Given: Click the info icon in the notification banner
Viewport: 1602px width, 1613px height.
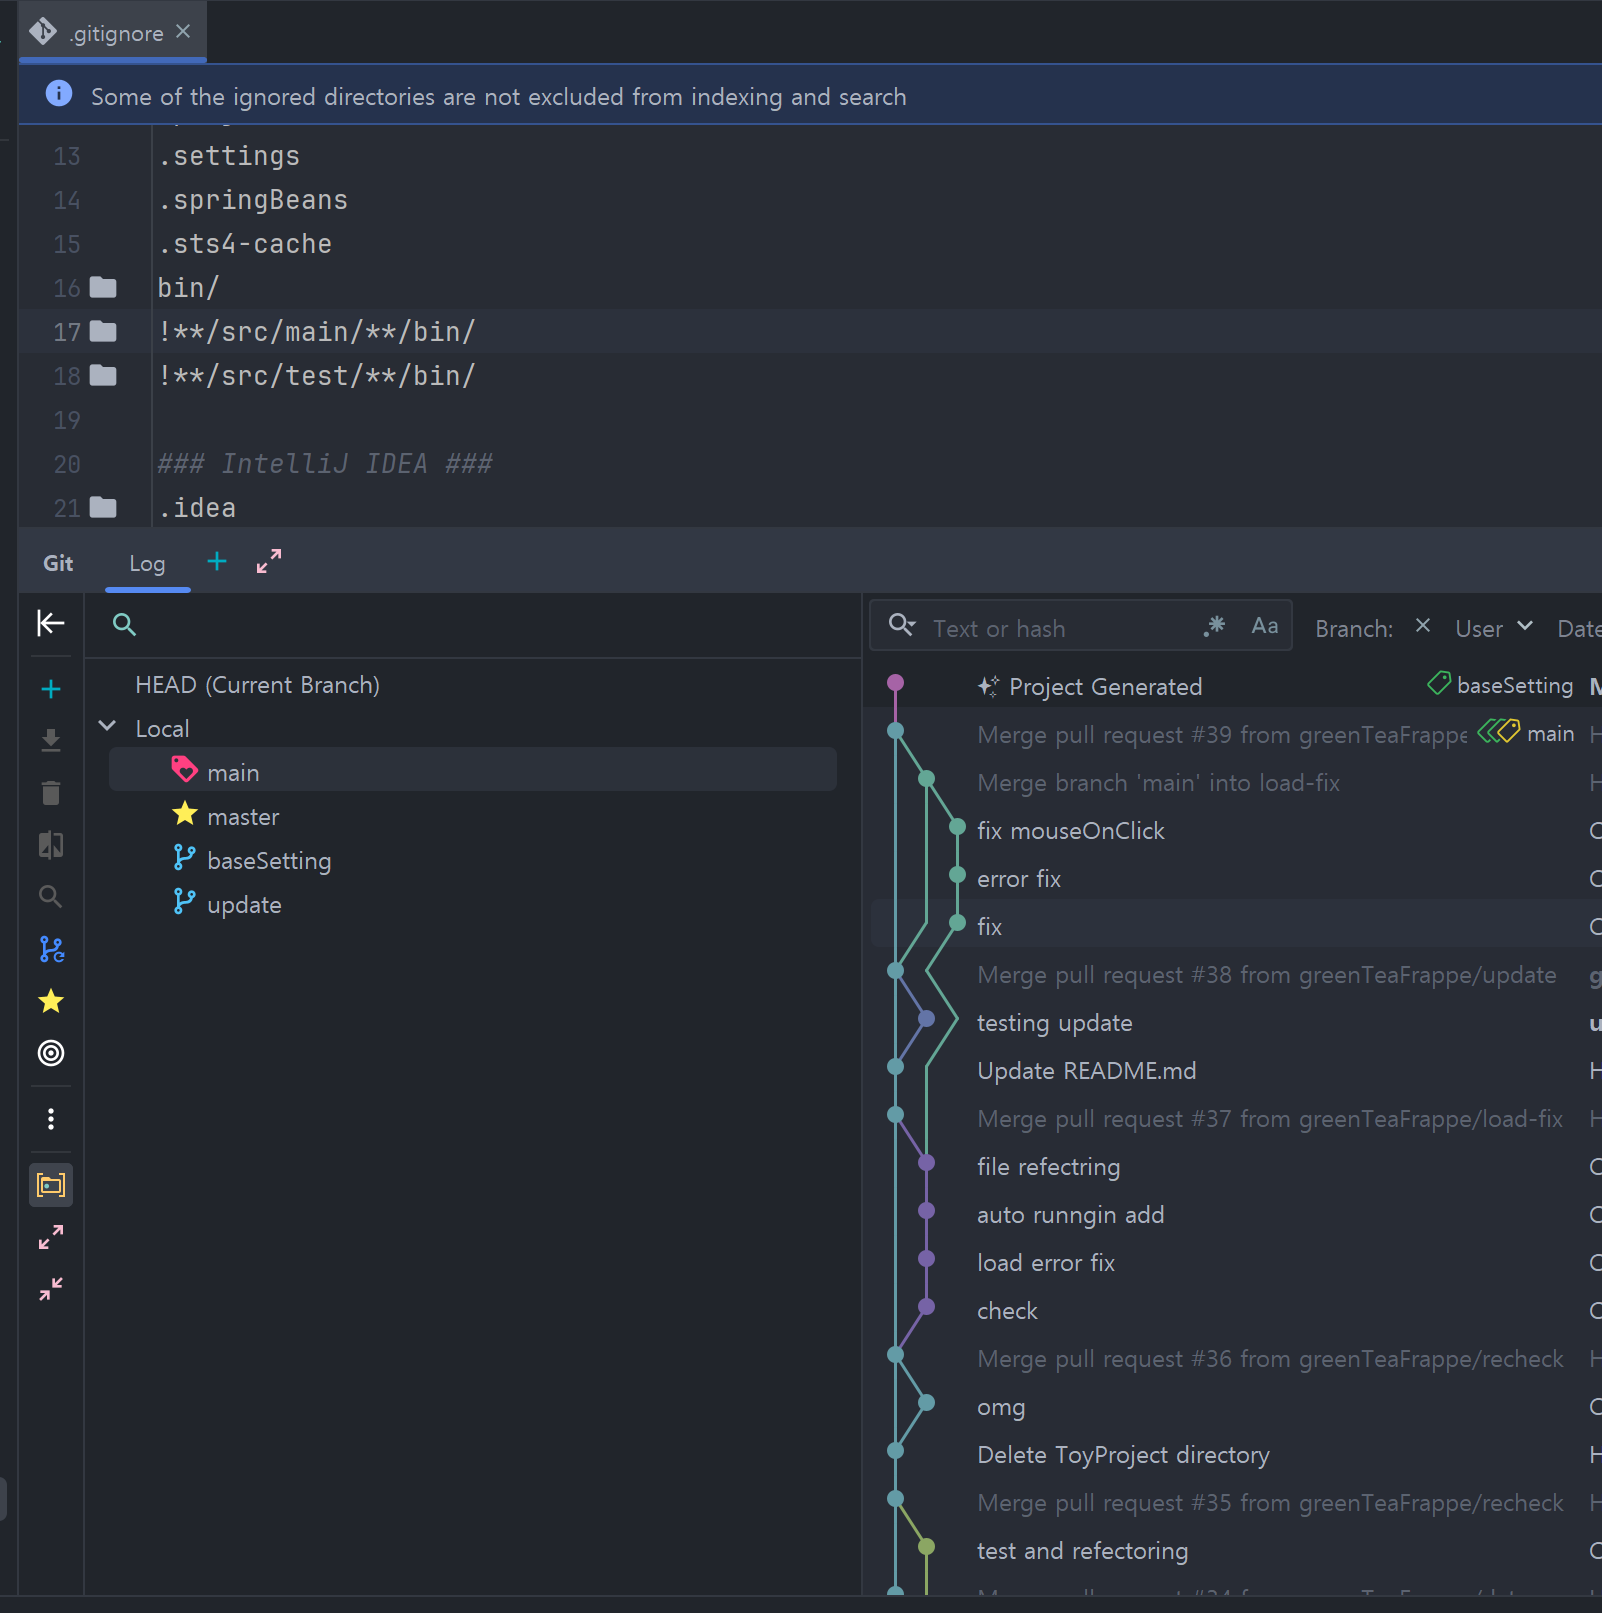Looking at the screenshot, I should click(x=59, y=94).
